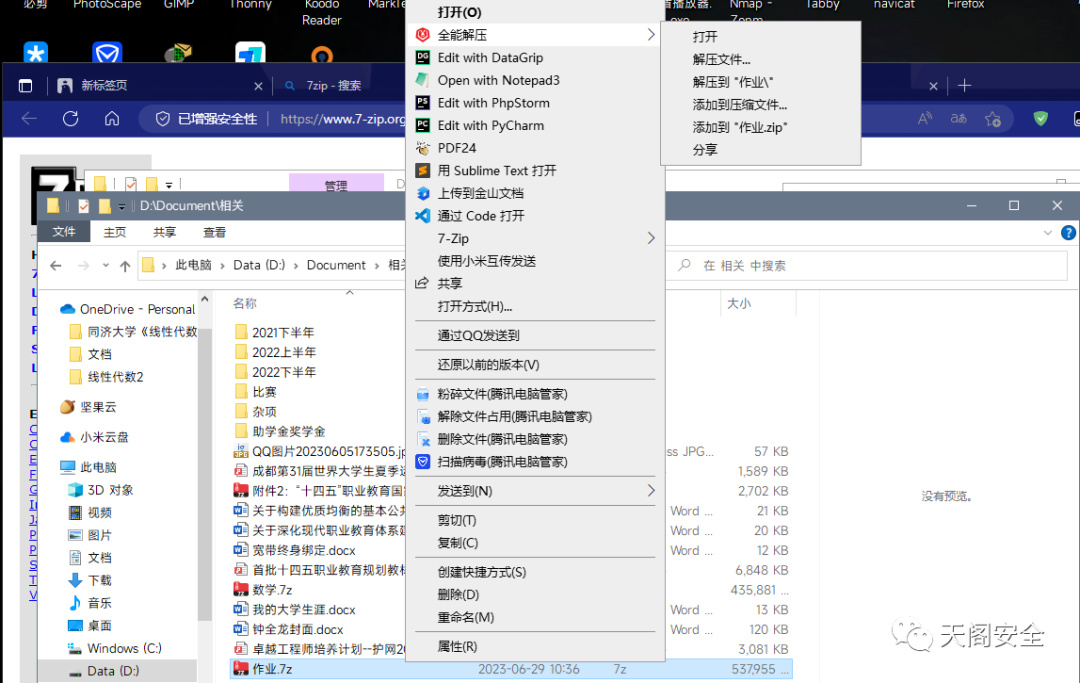Click the PhpStorm icon in context menu
The image size is (1080, 683).
[423, 103]
